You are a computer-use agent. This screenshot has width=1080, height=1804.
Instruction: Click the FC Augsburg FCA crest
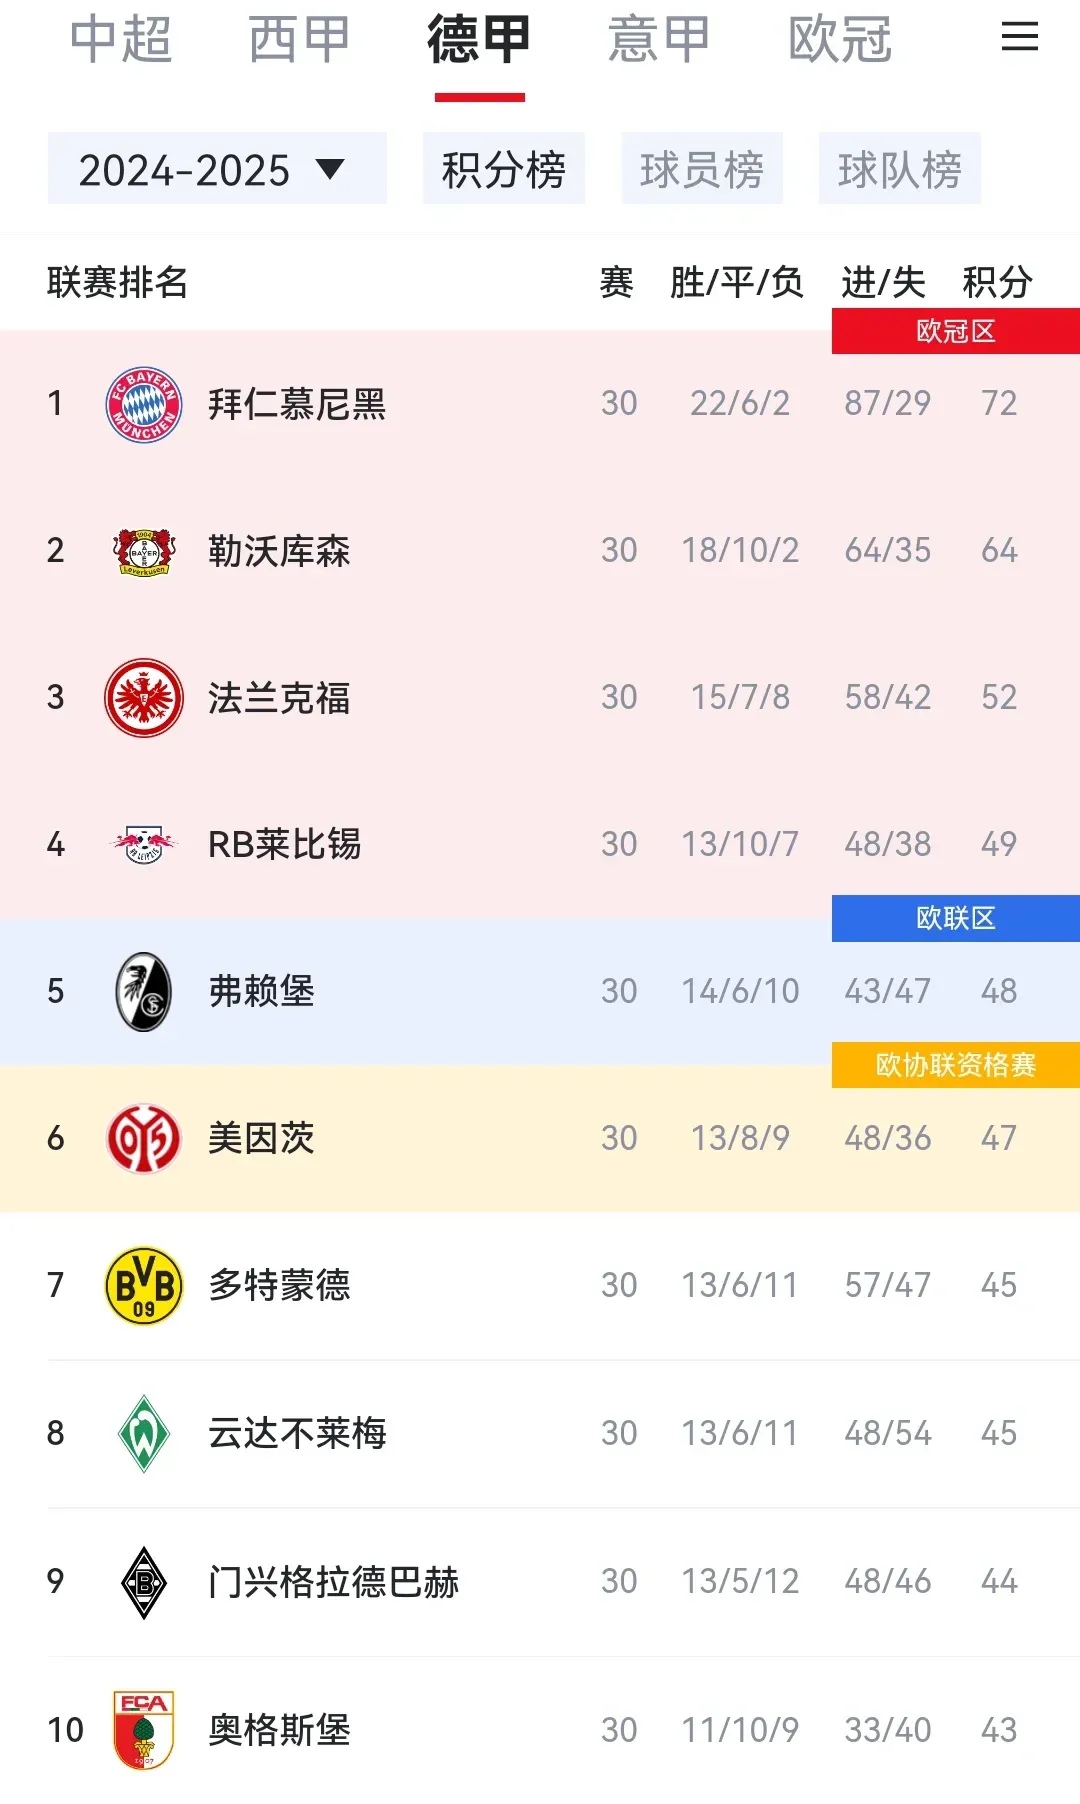[x=144, y=1729]
